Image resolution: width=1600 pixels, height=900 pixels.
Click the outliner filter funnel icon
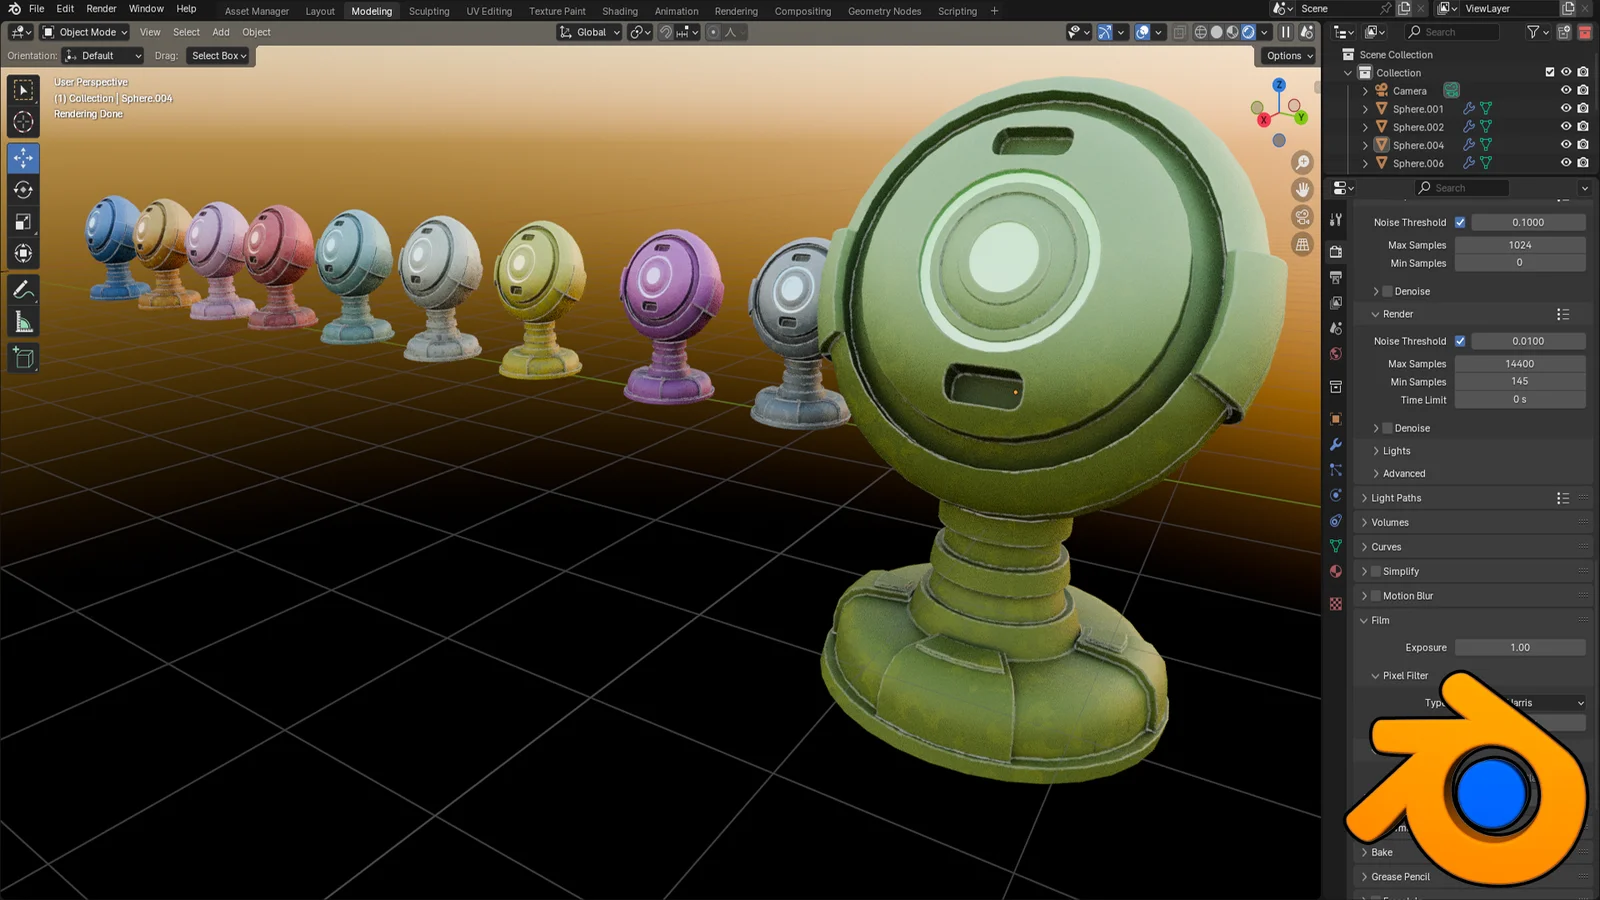pos(1533,32)
